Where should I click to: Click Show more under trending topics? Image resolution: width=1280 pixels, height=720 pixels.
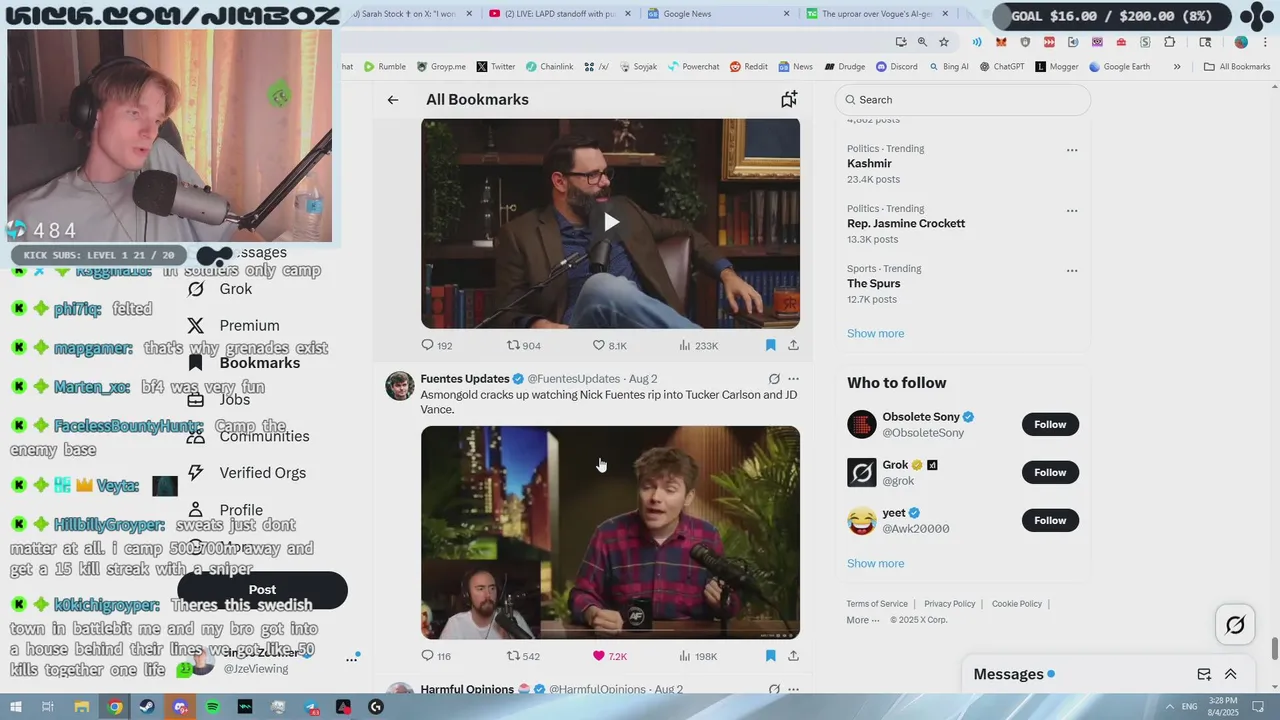point(875,334)
